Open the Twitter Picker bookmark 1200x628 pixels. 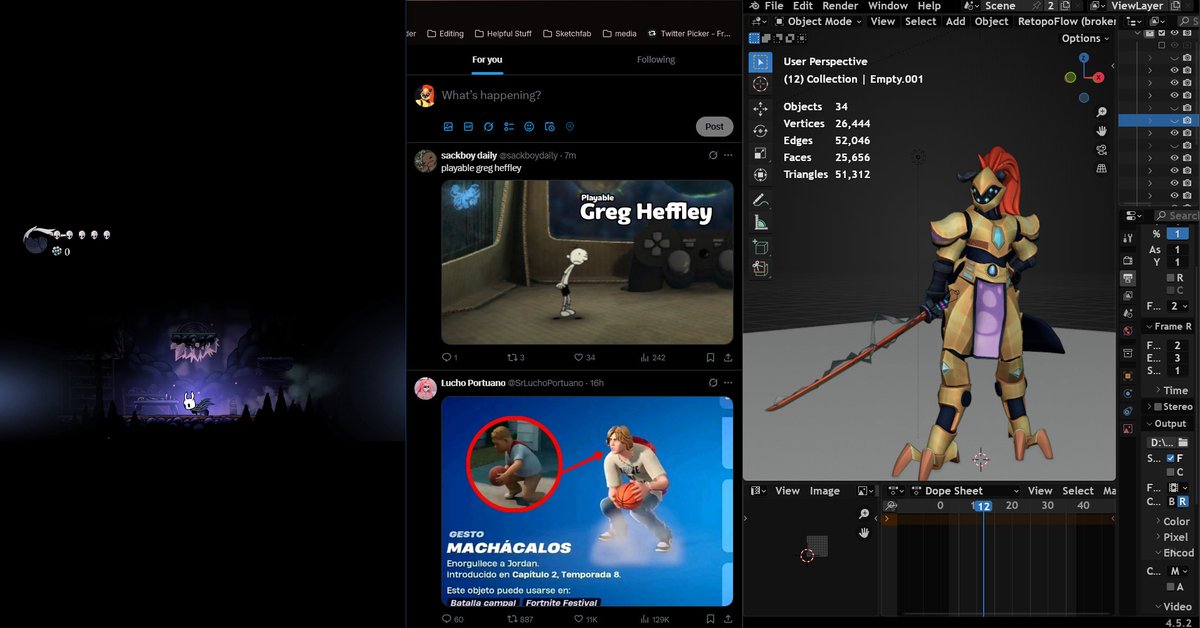(x=690, y=33)
